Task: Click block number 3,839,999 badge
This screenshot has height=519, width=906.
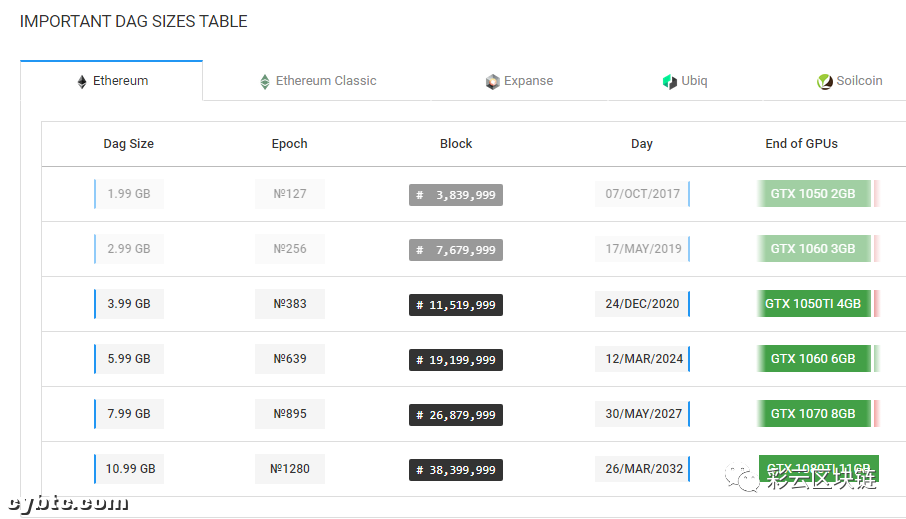Action: tap(456, 195)
